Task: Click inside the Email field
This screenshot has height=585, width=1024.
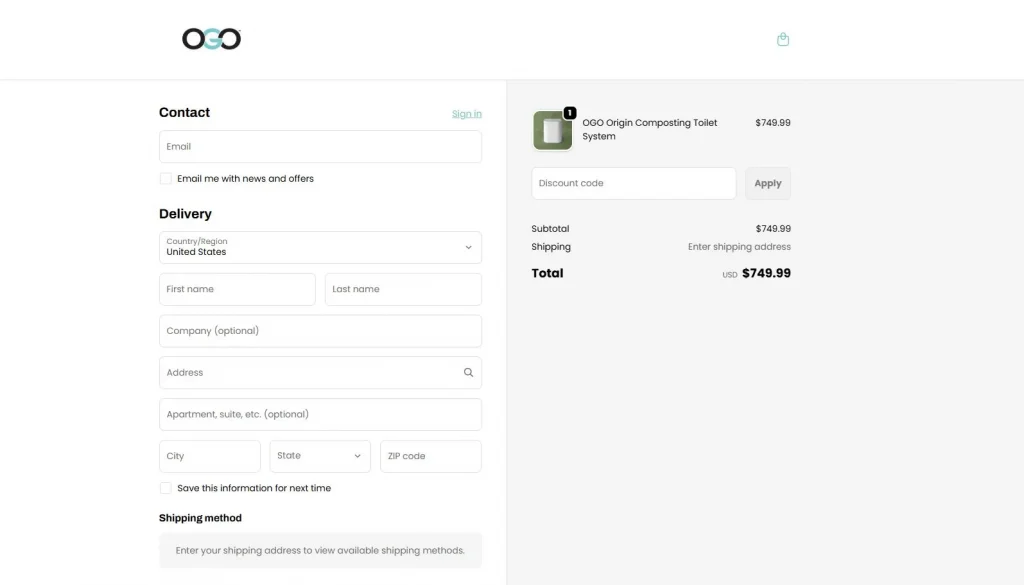Action: pos(320,146)
